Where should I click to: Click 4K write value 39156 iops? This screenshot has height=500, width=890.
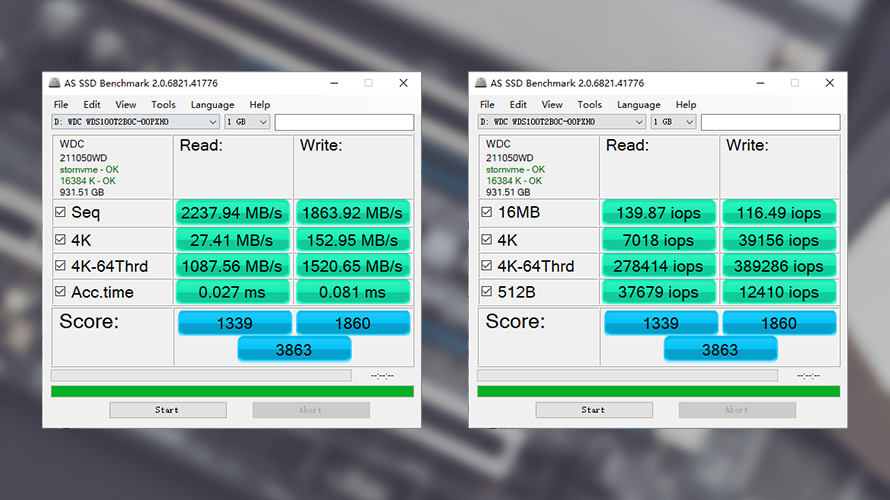coord(779,240)
